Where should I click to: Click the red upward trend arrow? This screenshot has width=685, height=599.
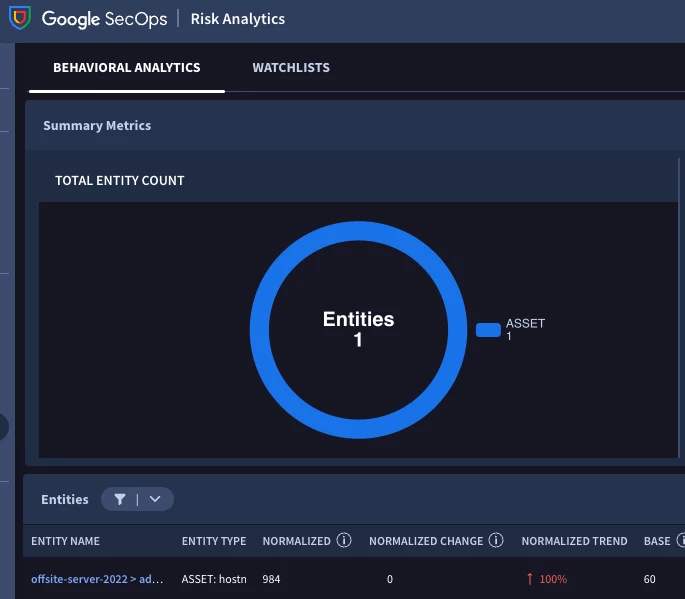[x=530, y=579]
